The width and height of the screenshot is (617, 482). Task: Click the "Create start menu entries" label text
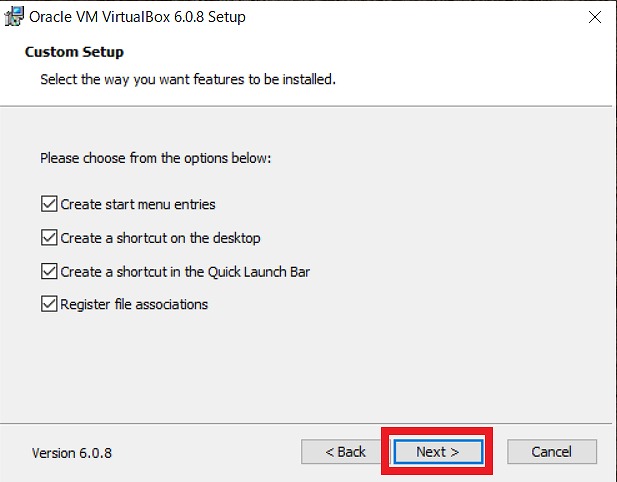point(138,204)
